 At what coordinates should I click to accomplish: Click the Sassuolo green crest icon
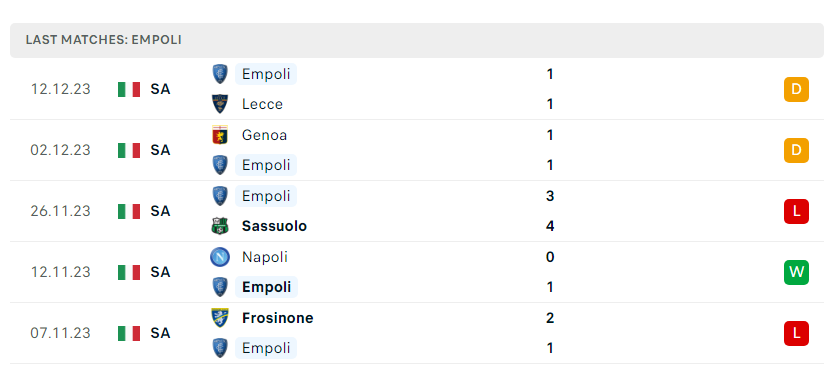coord(220,226)
